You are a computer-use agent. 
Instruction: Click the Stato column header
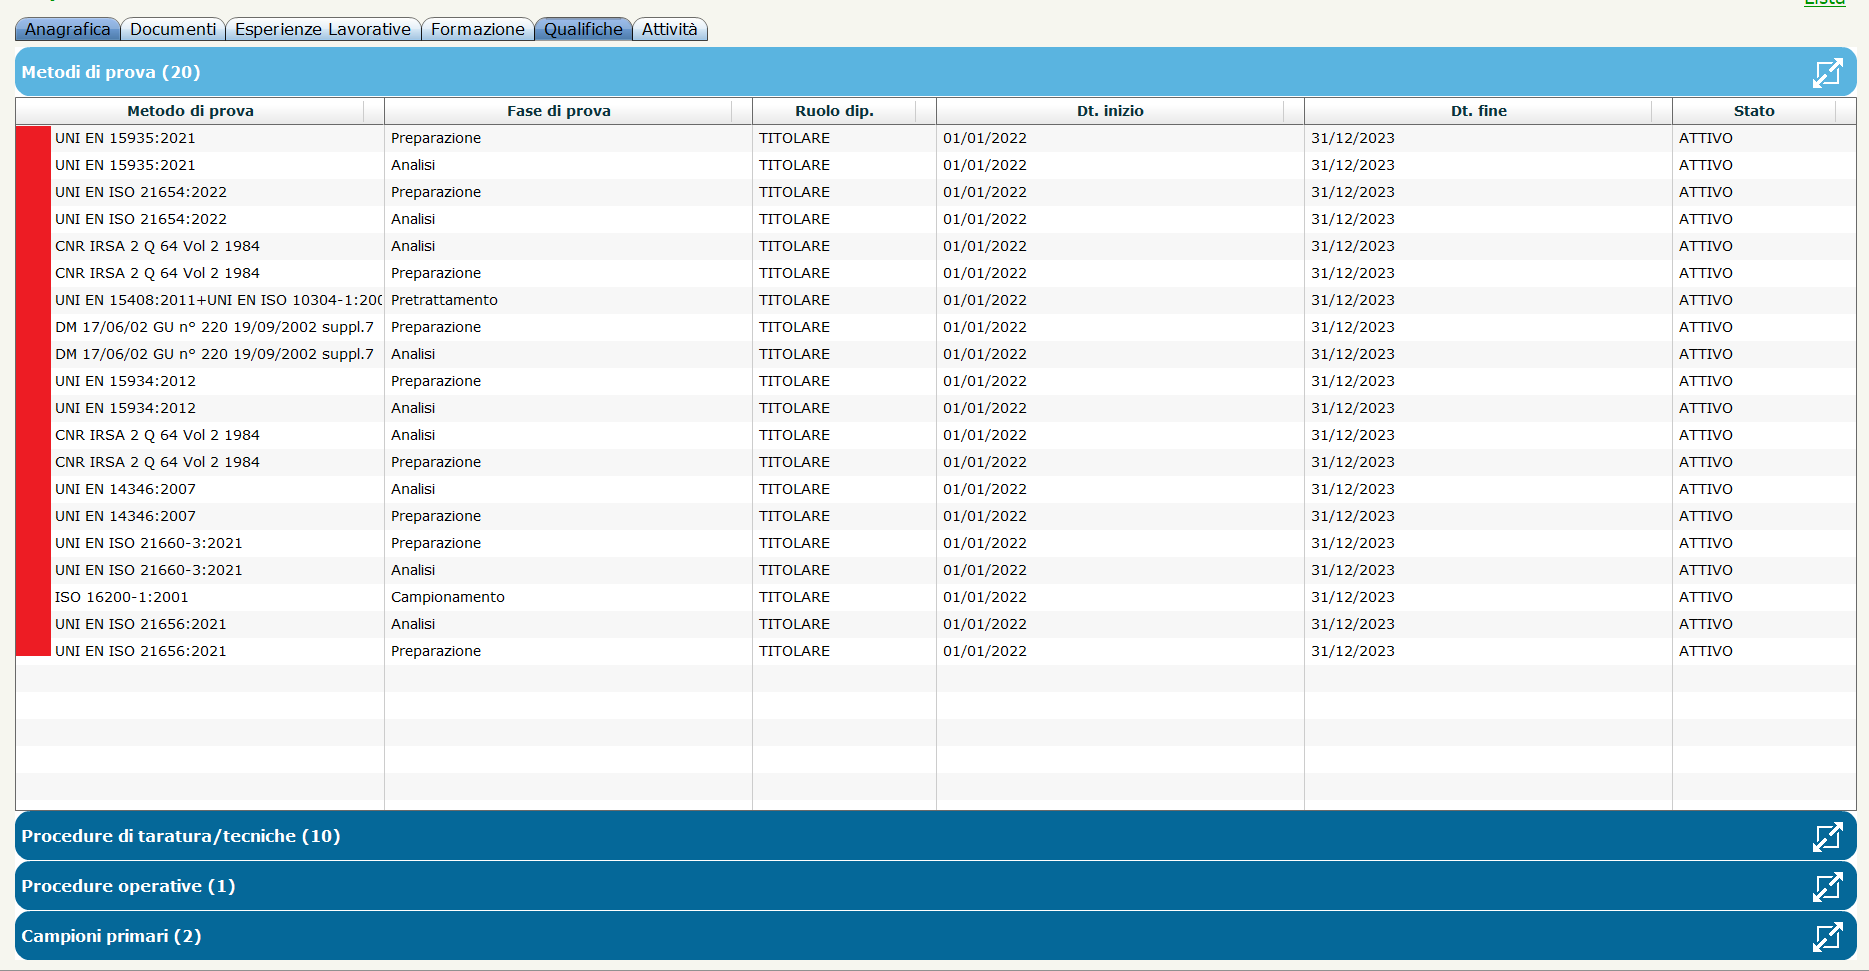tap(1753, 111)
